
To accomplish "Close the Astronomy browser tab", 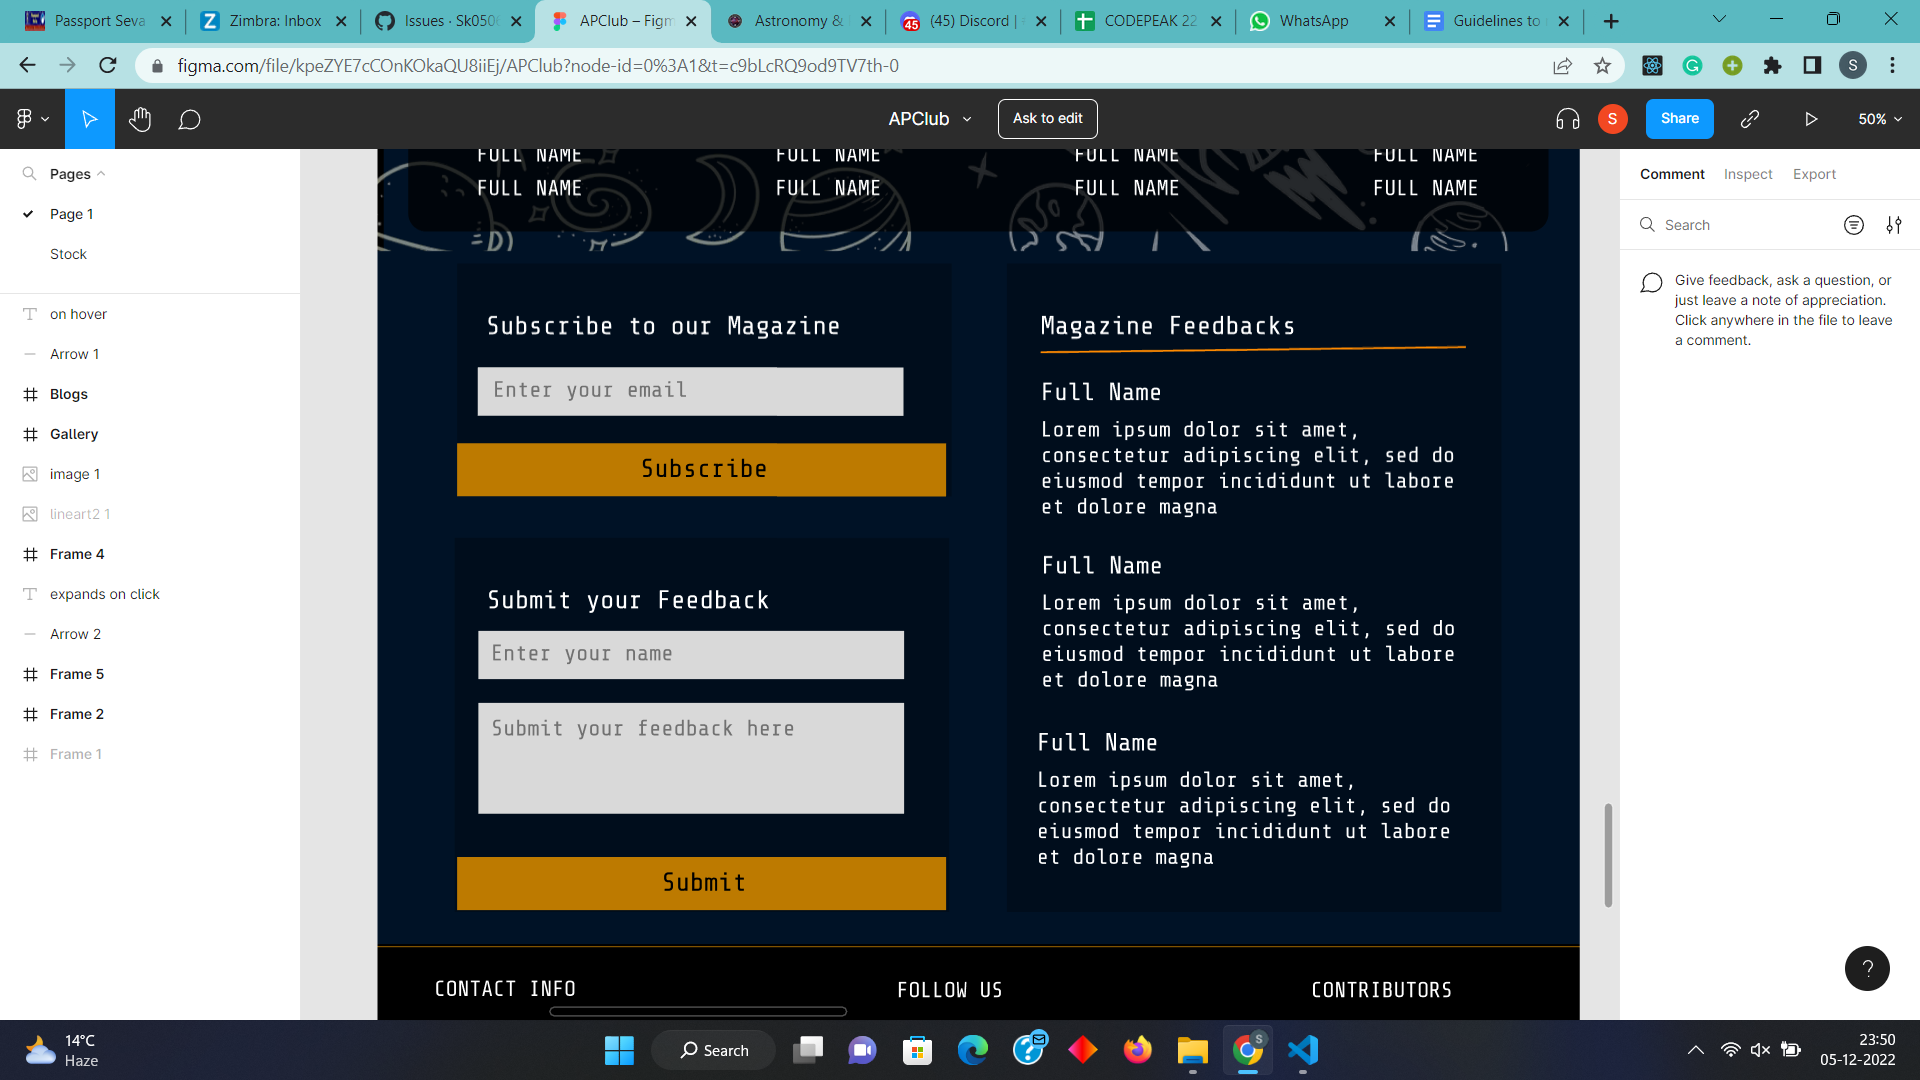I will (x=866, y=21).
